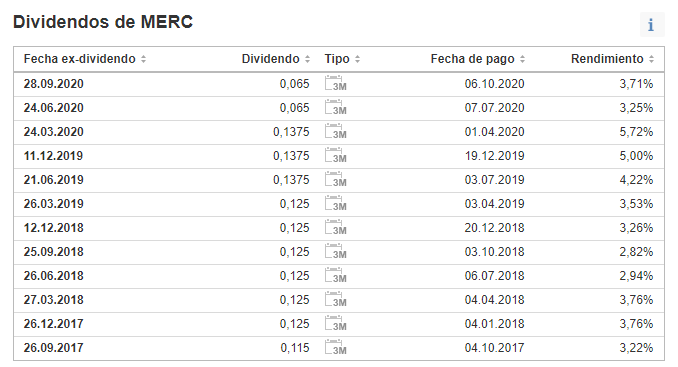Click yield value 5,00%
The width and height of the screenshot is (678, 367).
(636, 156)
